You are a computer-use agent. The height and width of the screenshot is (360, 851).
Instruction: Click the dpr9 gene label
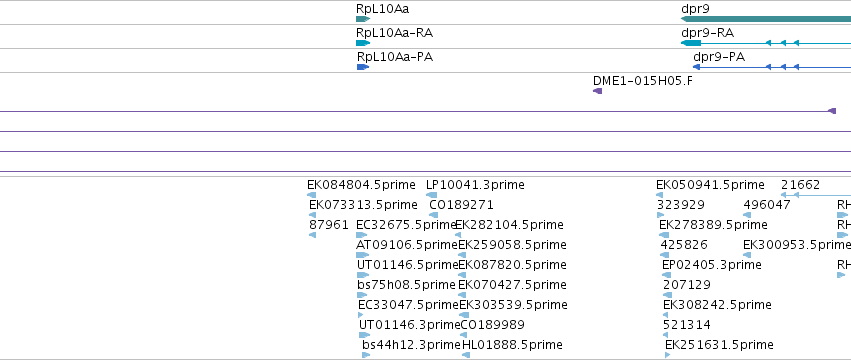pyautogui.click(x=695, y=9)
